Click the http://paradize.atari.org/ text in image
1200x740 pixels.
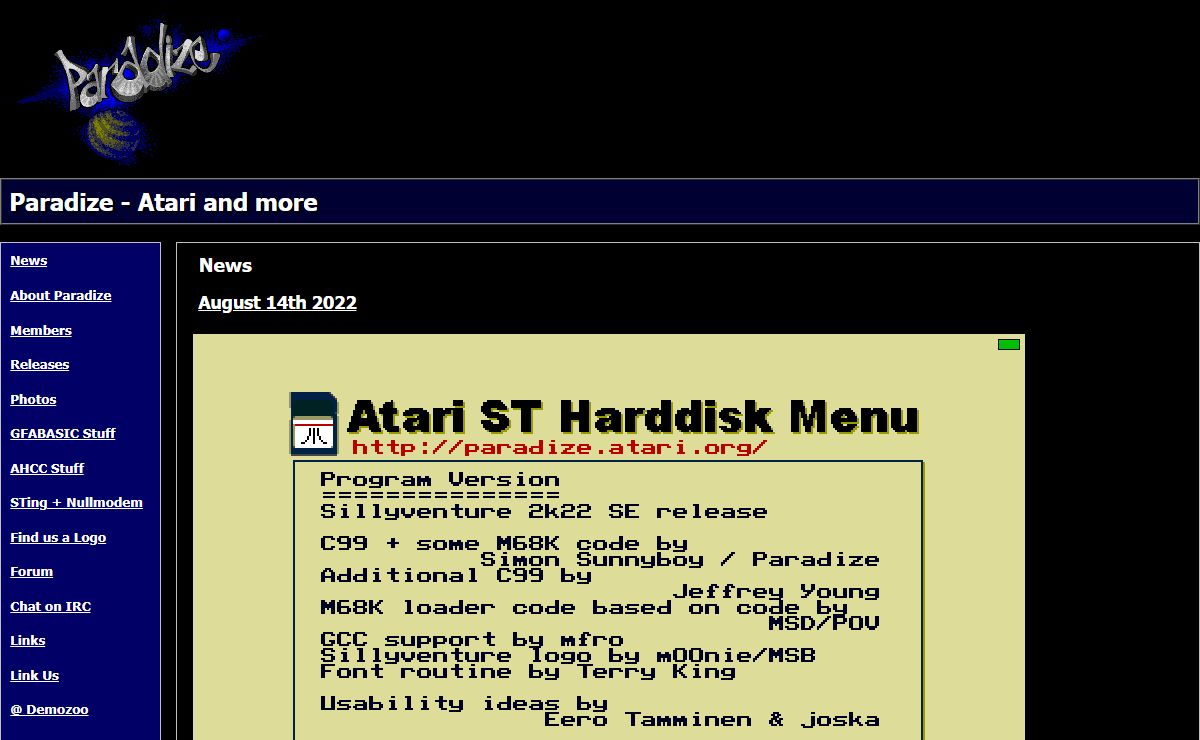(560, 448)
